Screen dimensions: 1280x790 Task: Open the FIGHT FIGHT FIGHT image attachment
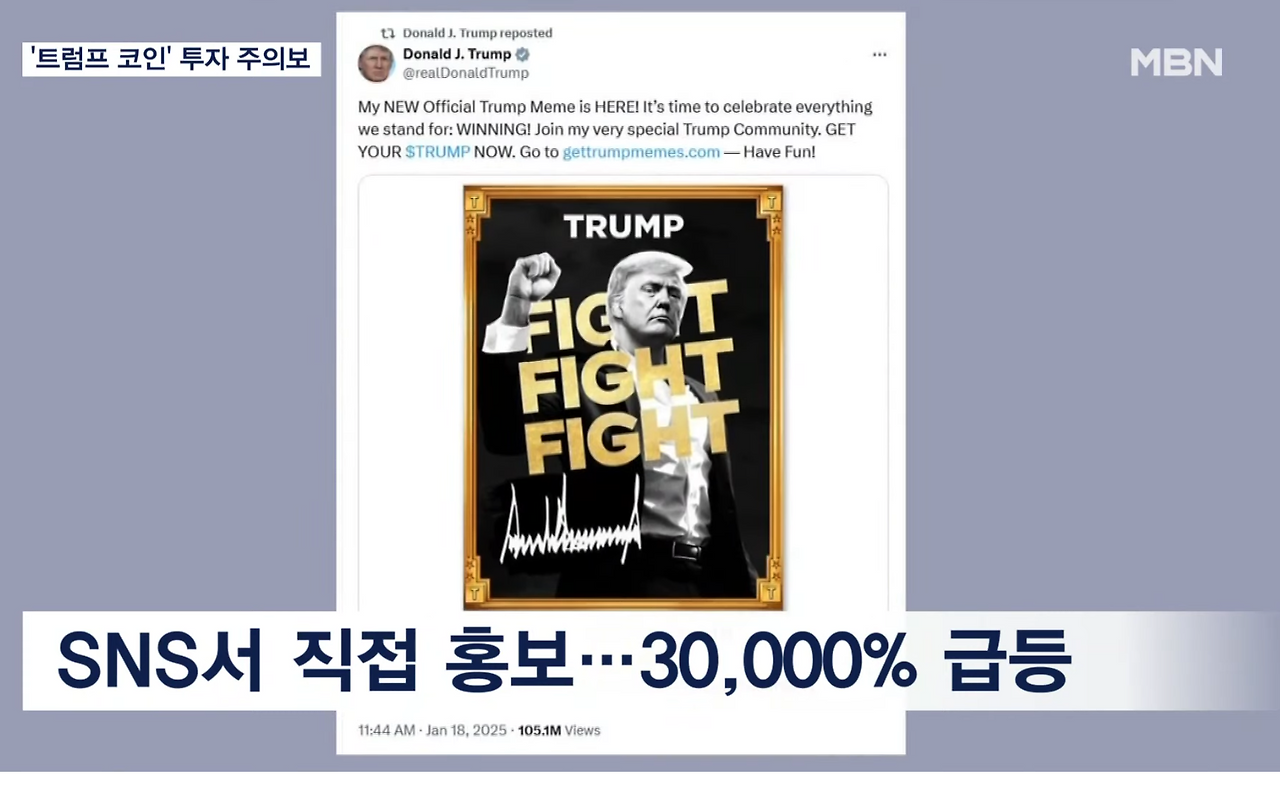(x=622, y=395)
